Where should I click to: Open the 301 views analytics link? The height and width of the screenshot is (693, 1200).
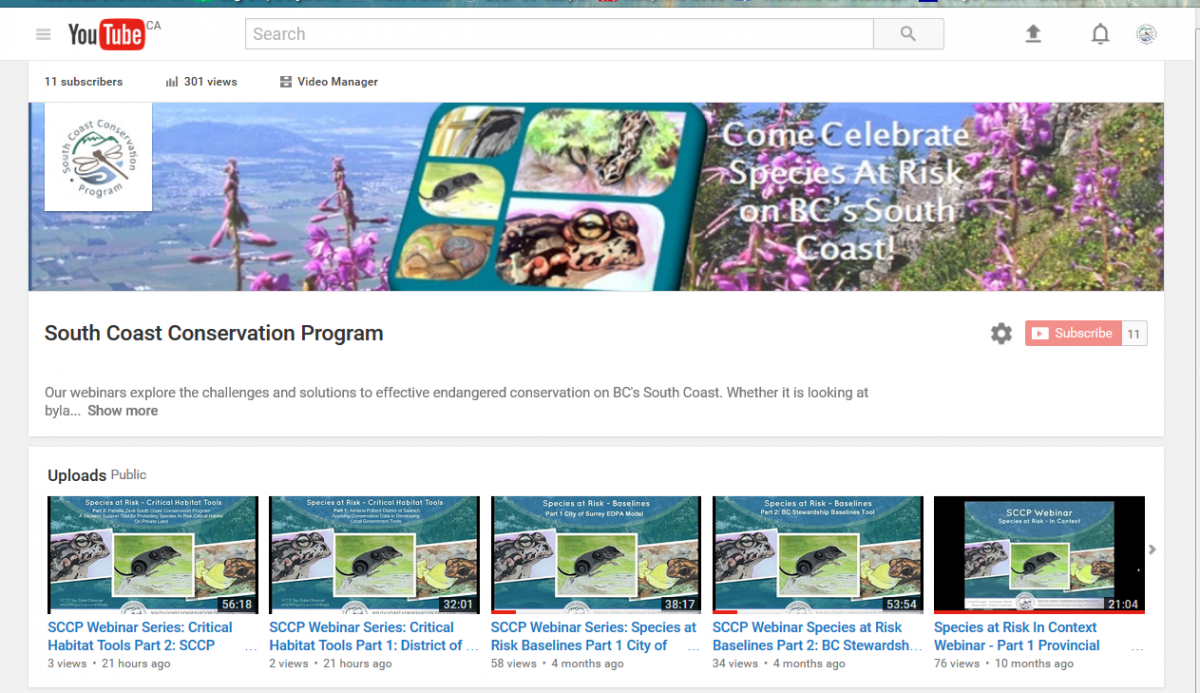coord(202,82)
